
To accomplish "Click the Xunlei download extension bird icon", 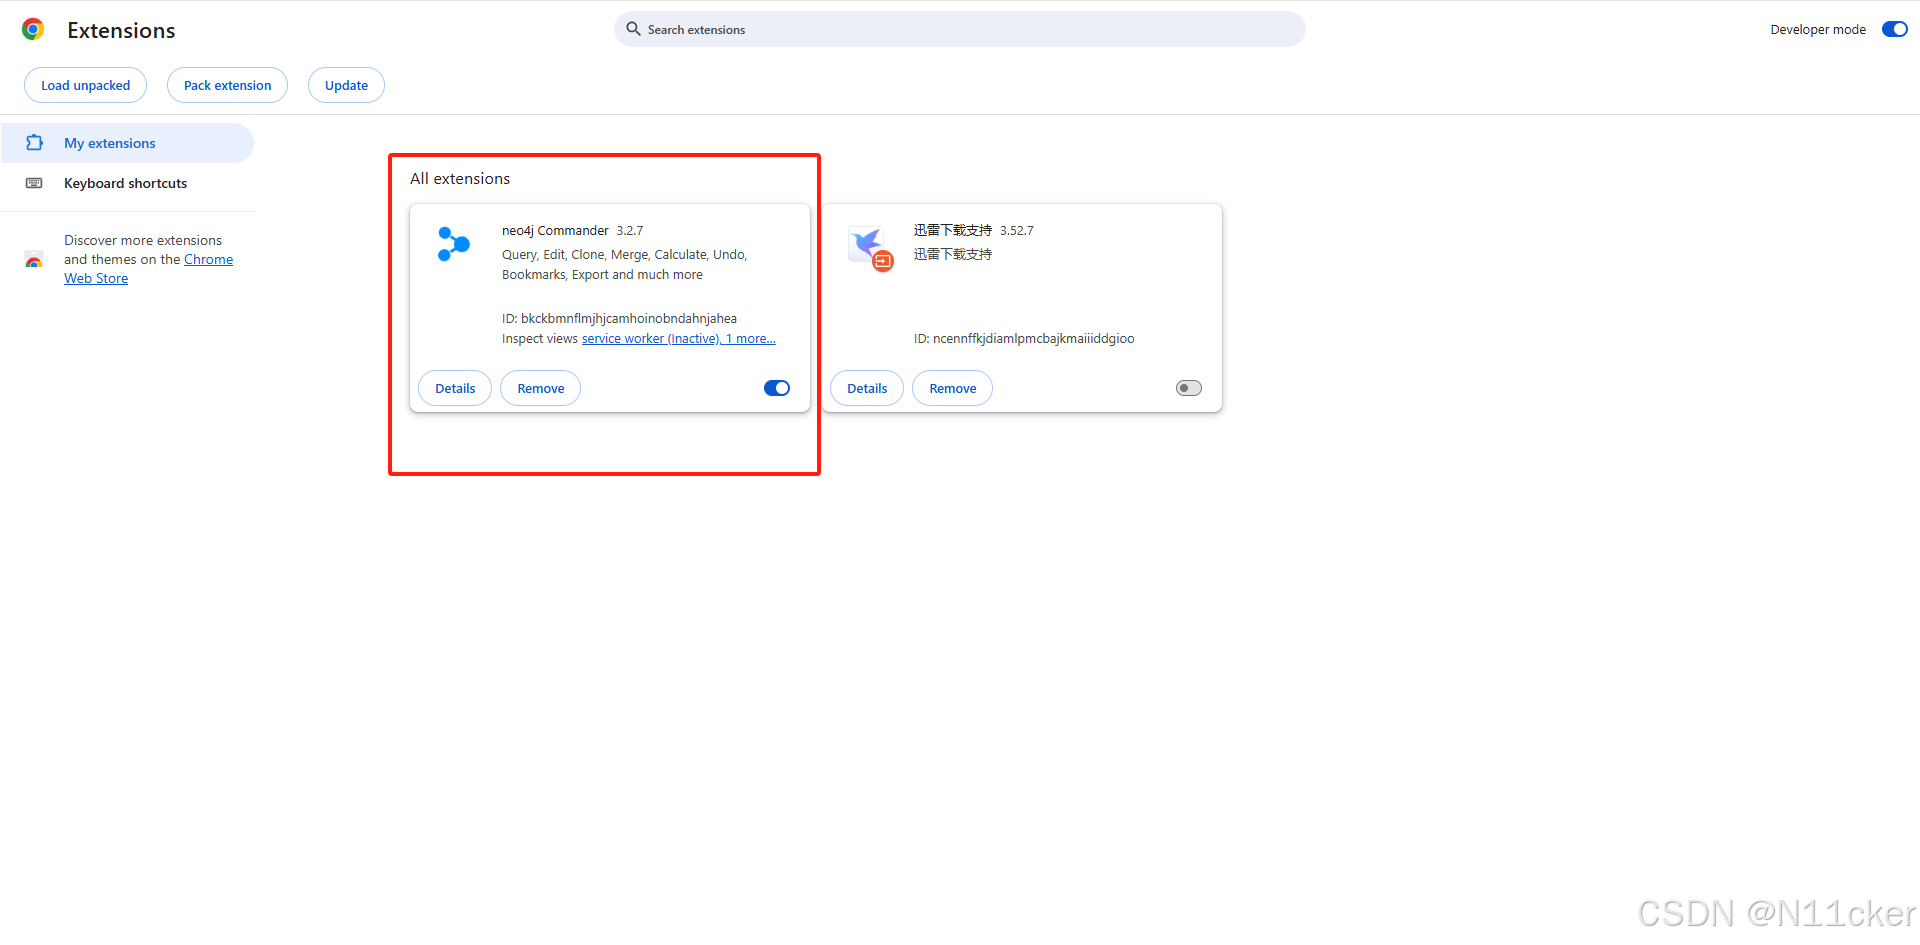I will coord(868,246).
